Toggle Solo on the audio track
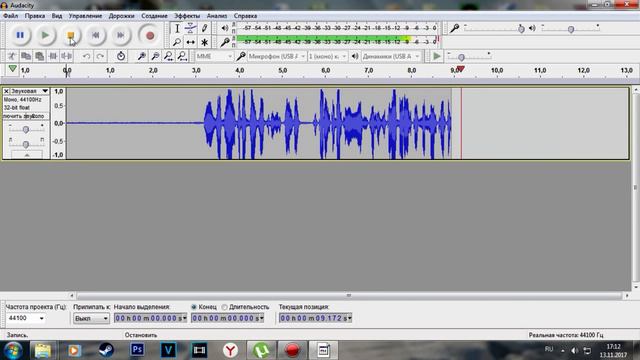Screen dimensions: 640x360 38,116
